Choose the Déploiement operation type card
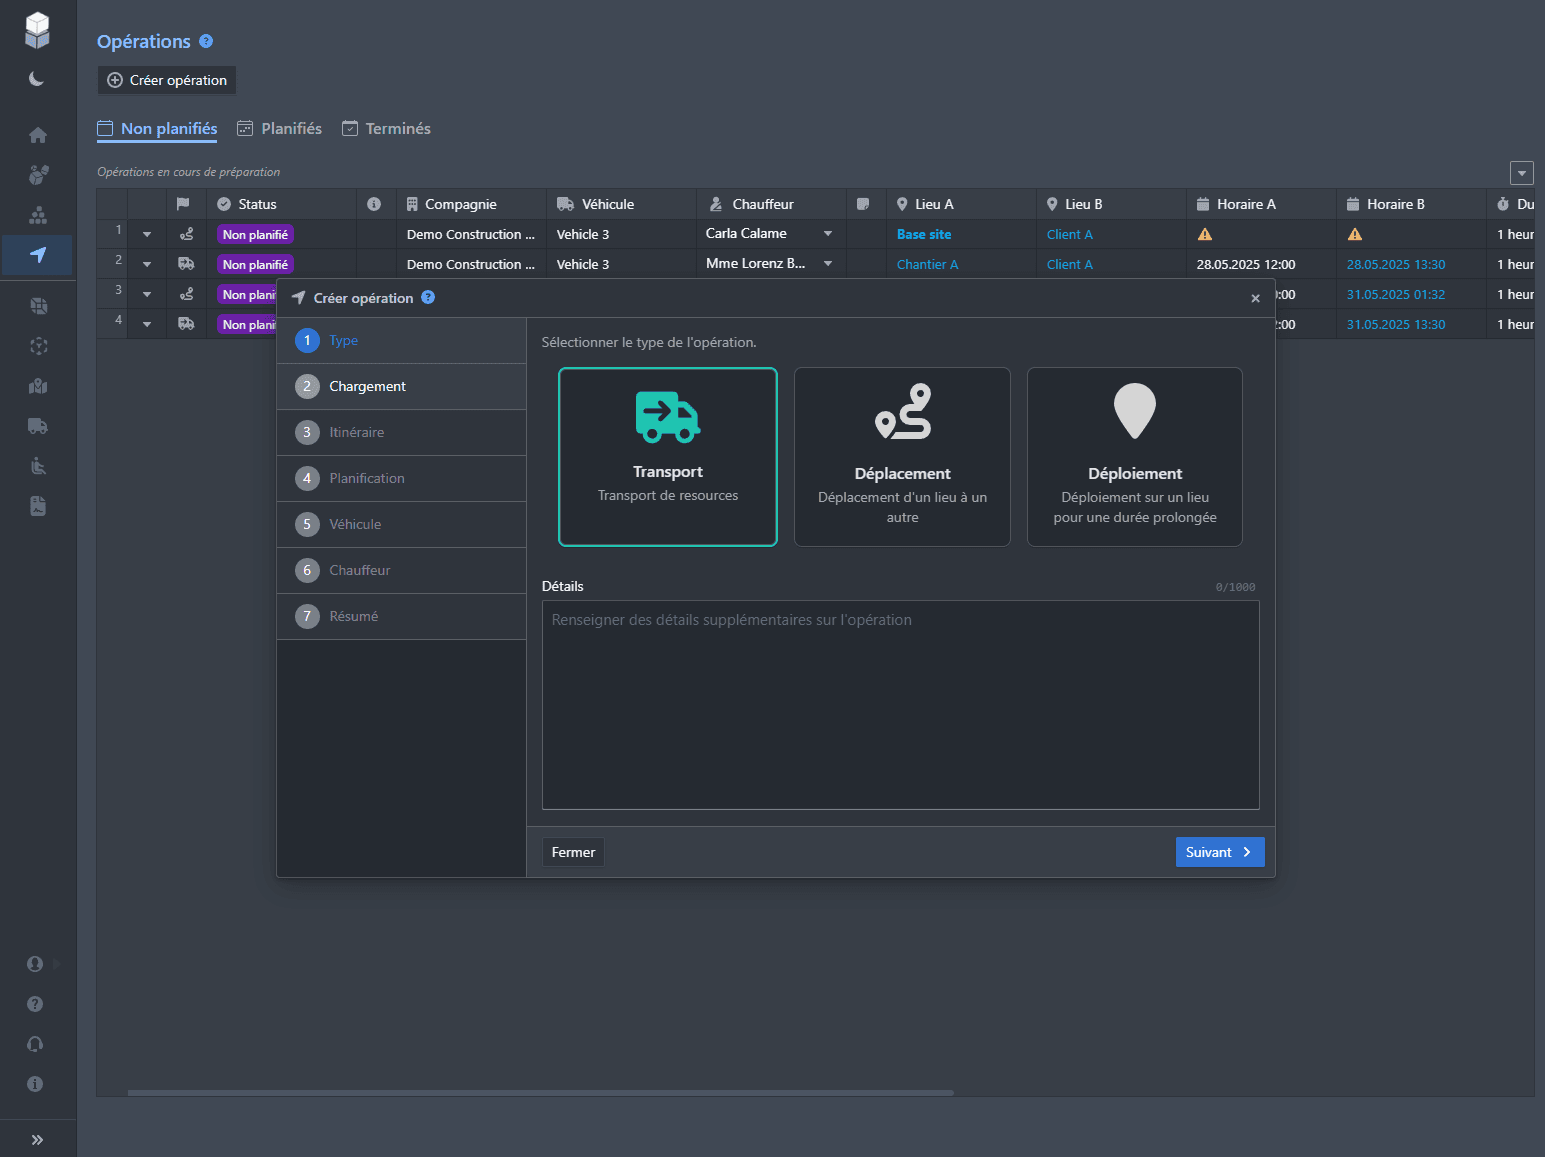 point(1135,457)
